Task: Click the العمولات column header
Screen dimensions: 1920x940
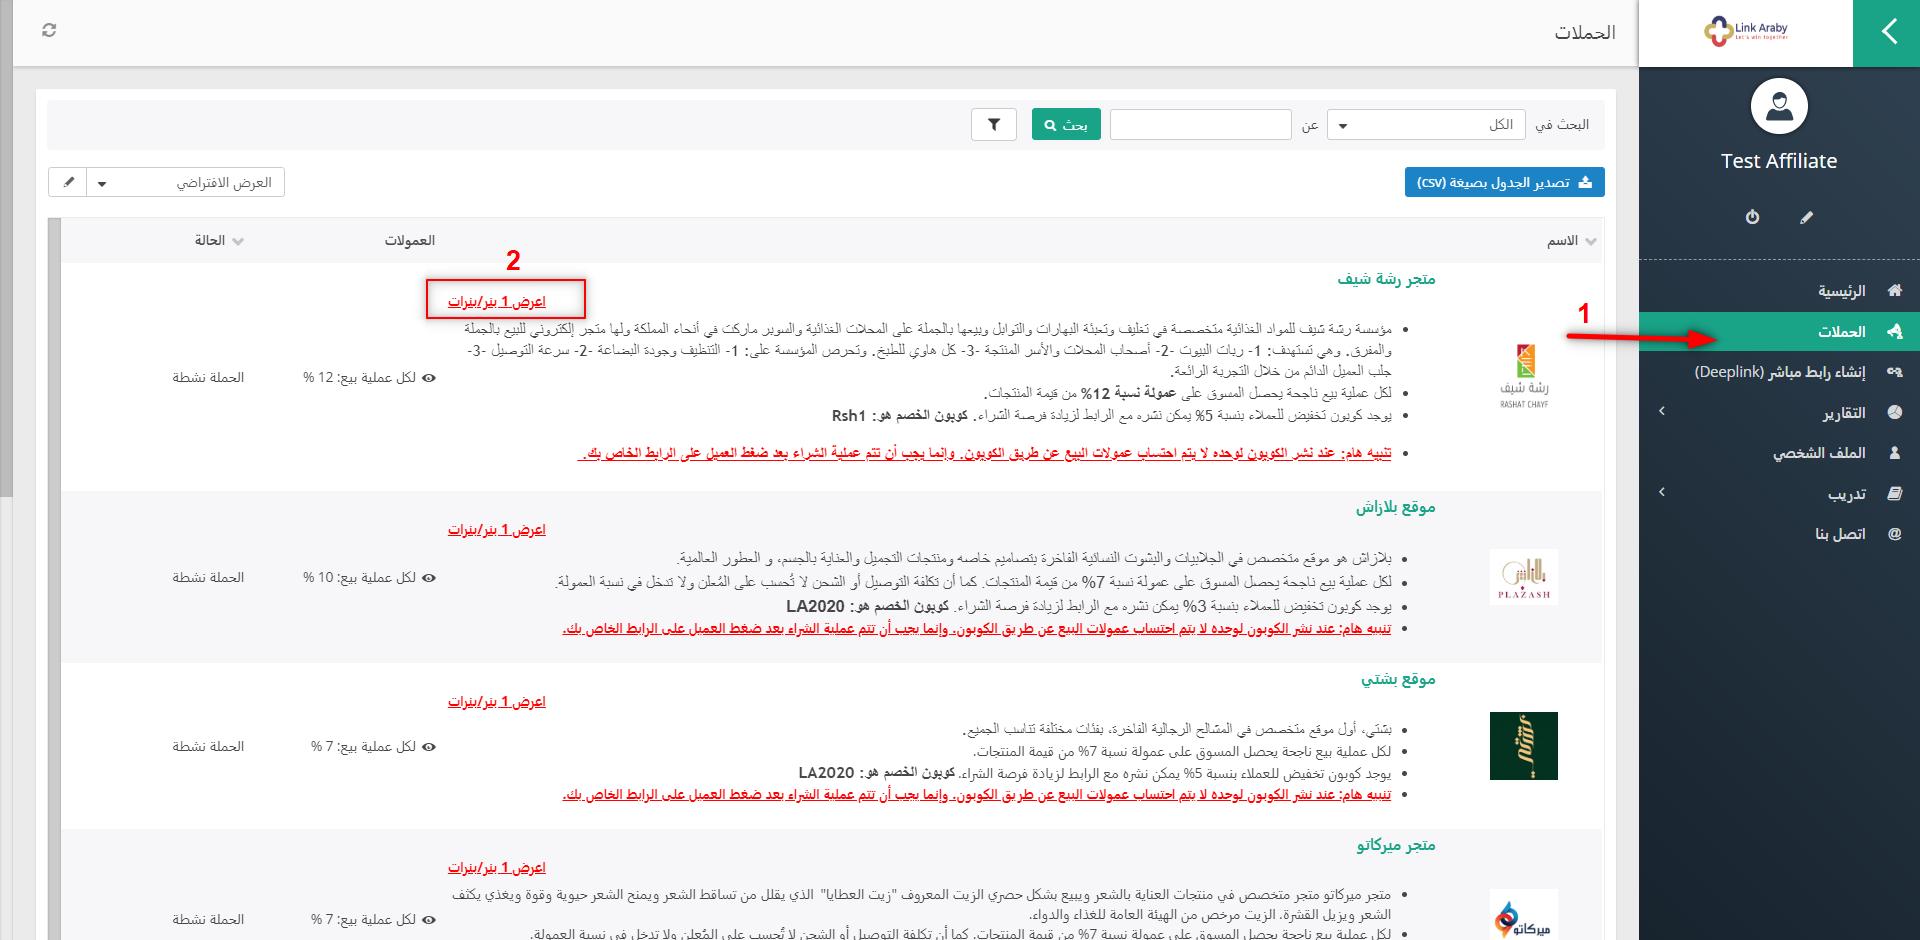Action: (x=410, y=241)
